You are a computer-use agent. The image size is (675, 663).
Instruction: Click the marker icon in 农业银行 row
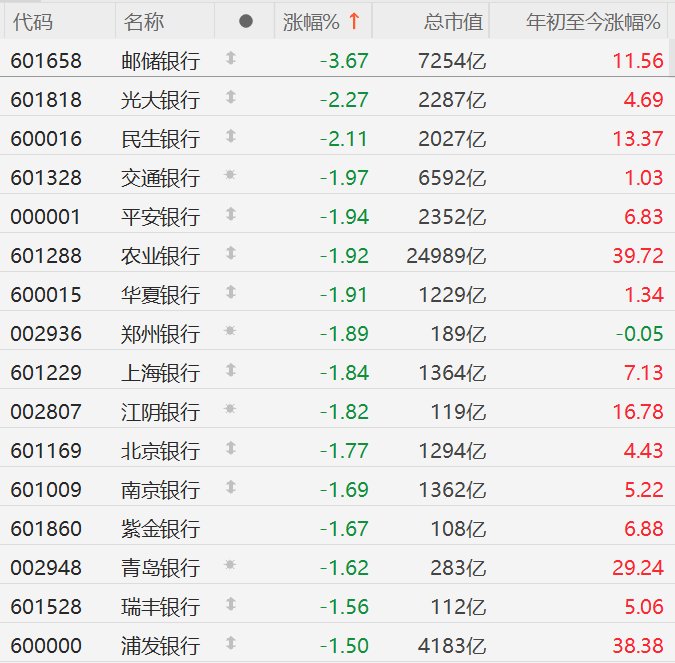[231, 253]
